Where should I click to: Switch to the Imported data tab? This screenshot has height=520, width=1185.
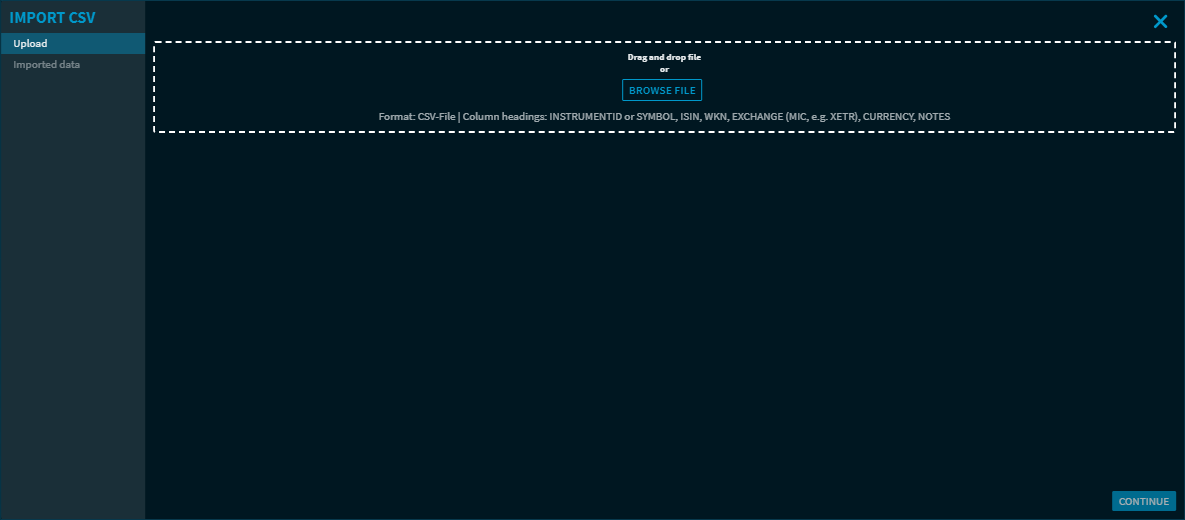click(47, 65)
